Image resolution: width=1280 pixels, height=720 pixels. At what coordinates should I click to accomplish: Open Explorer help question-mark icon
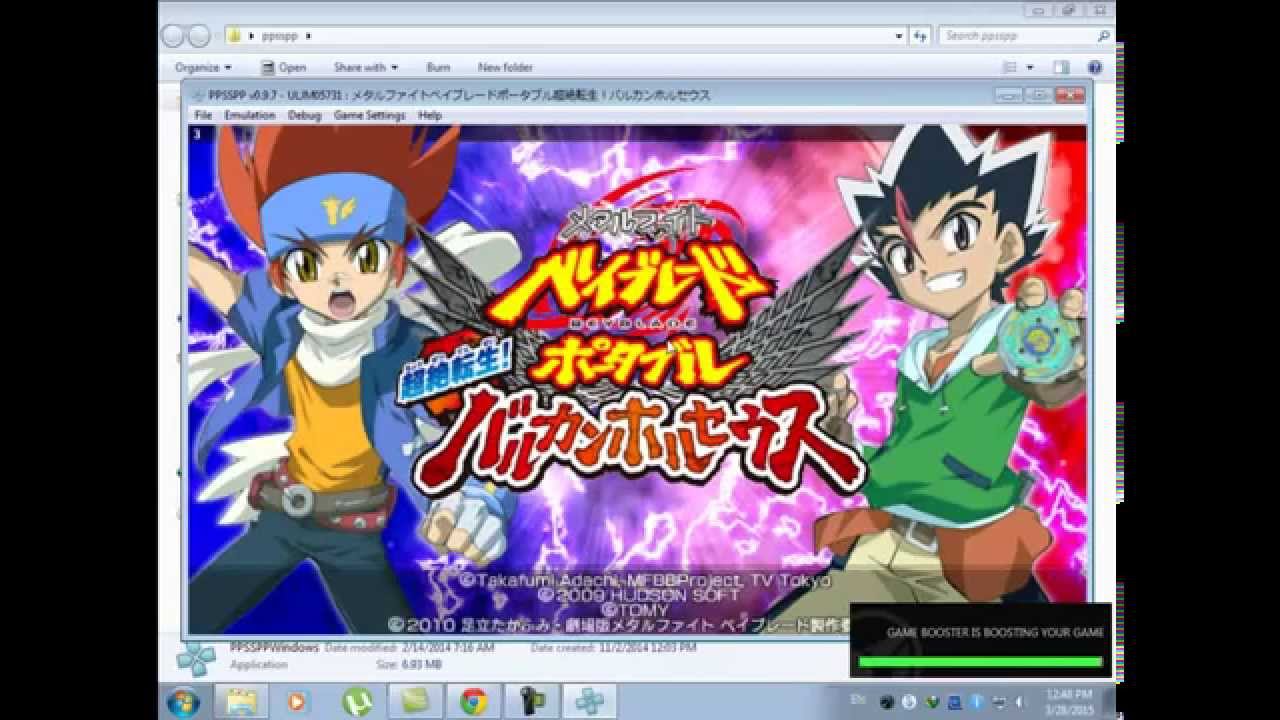click(x=1095, y=67)
